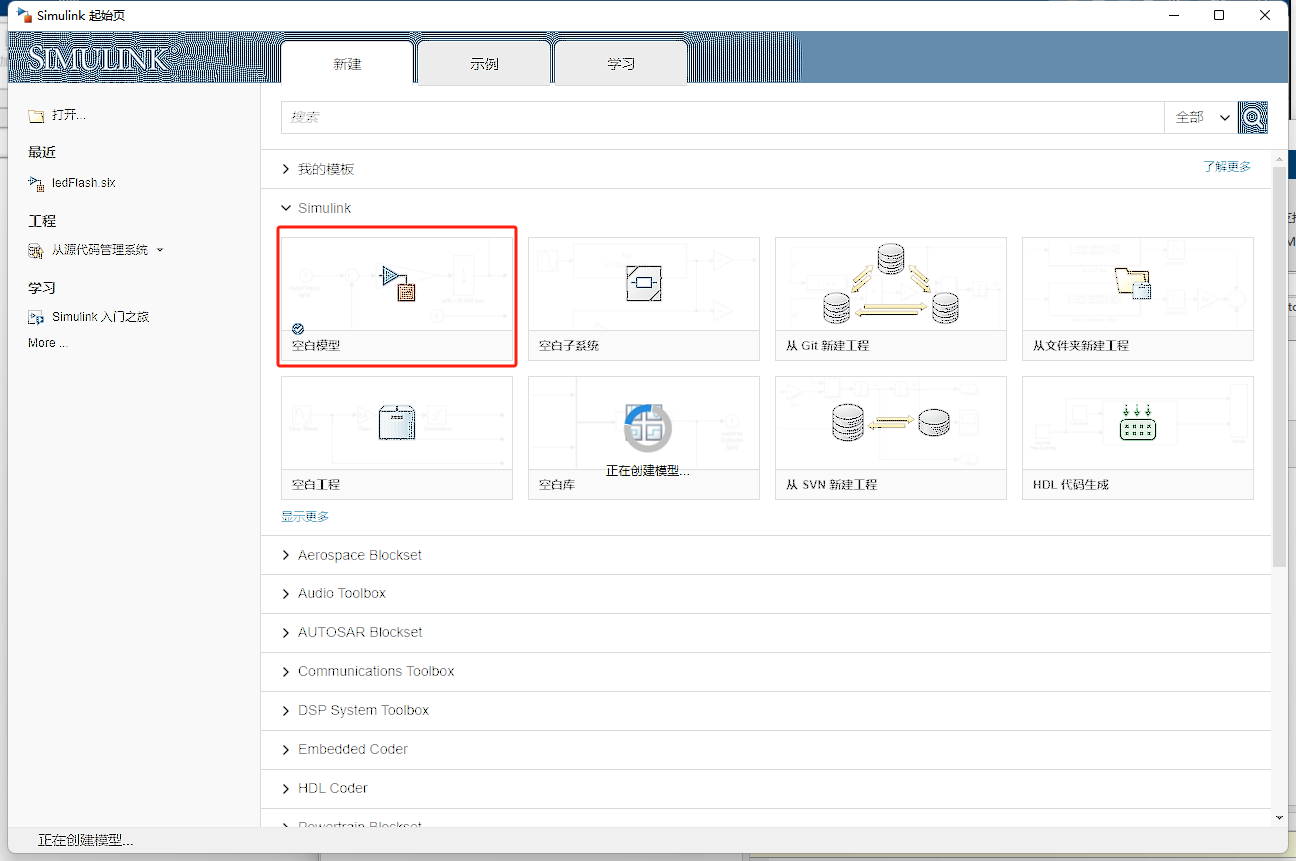
Task: Click the 工程 heading in sidebar
Action: pos(42,221)
